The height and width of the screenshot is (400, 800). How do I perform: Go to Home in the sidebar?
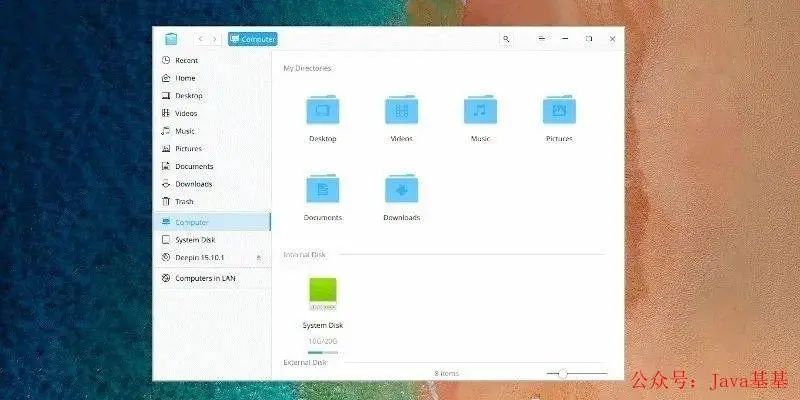(212, 78)
